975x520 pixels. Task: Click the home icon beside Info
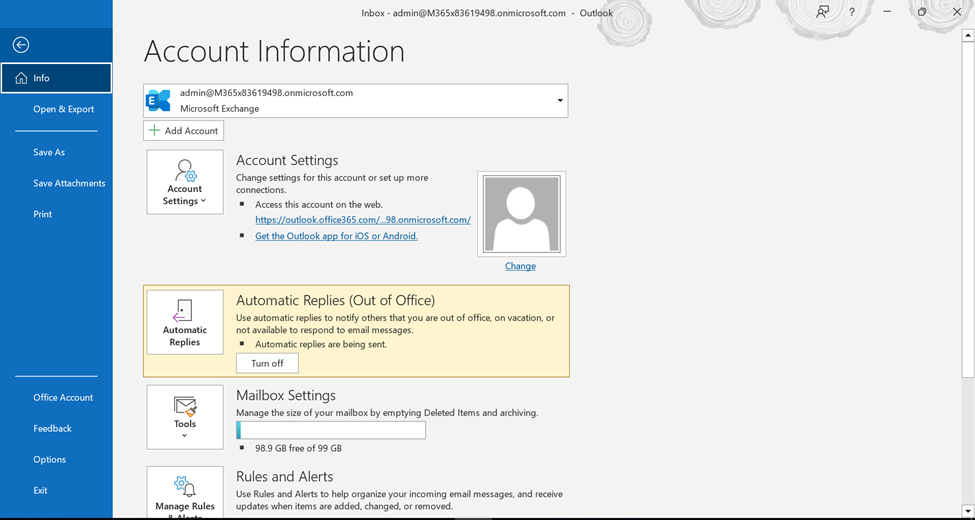click(x=21, y=78)
